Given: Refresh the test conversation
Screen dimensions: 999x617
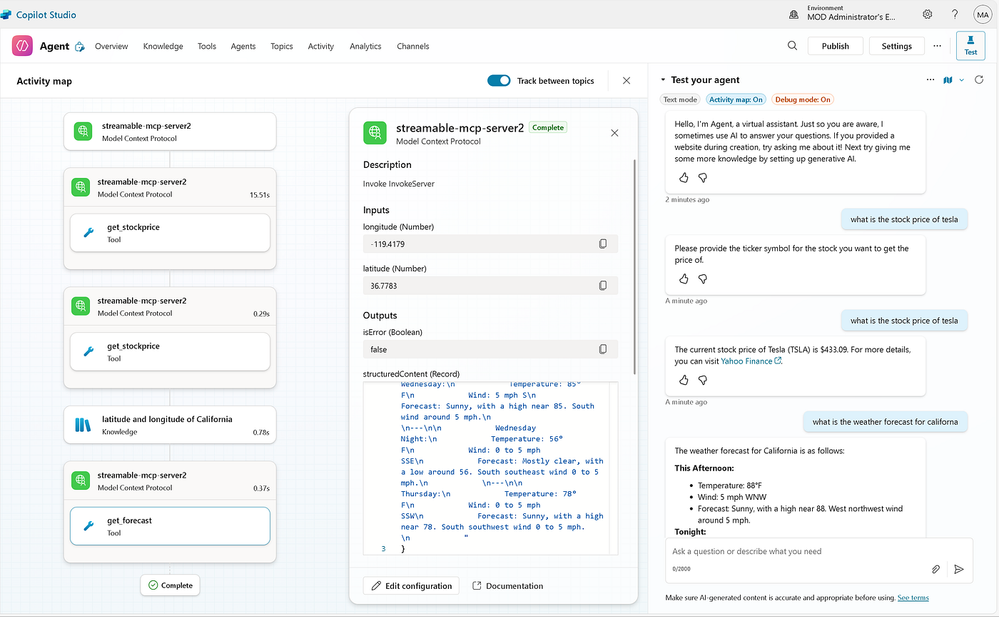Looking at the screenshot, I should click(x=979, y=80).
